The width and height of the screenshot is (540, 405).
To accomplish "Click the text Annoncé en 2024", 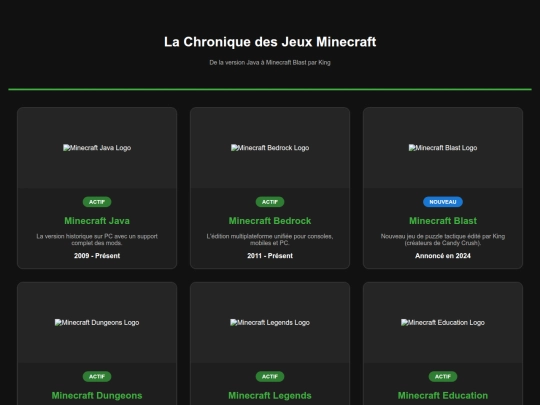I will pos(443,256).
